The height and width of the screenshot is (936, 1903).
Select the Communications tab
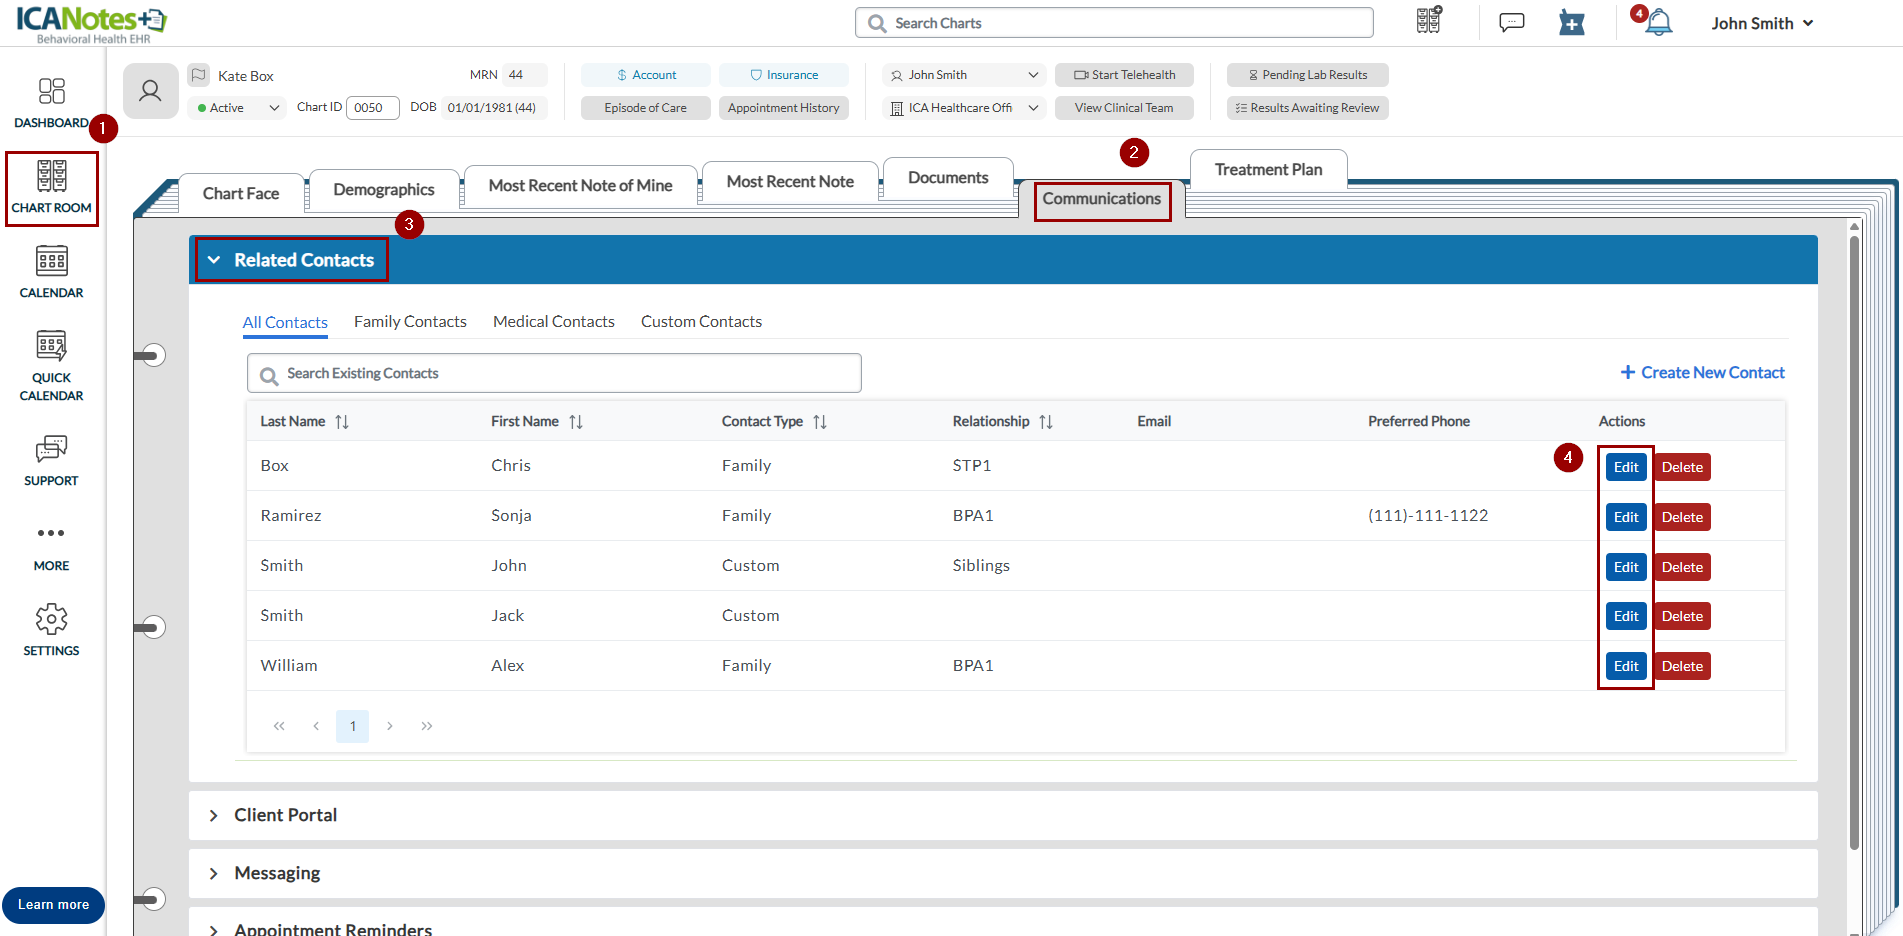1102,199
